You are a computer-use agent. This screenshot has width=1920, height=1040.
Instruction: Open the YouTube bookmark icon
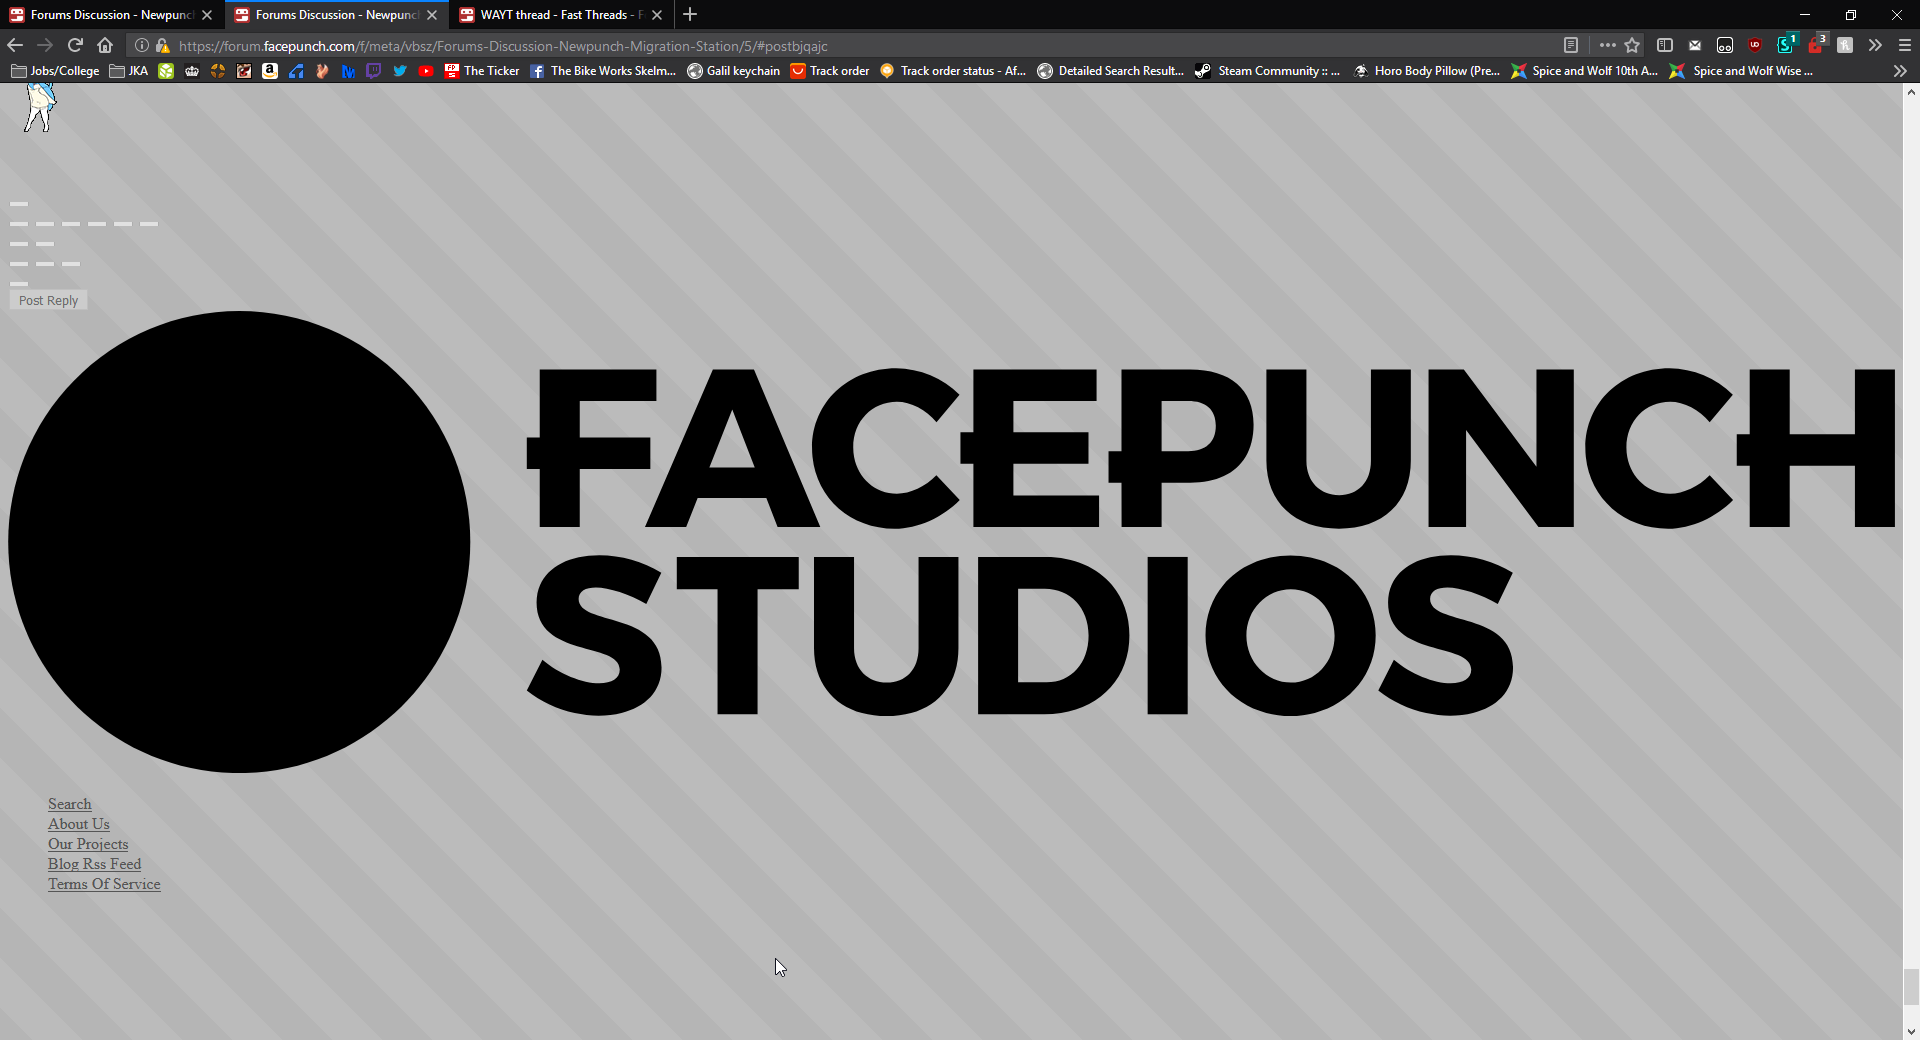click(x=426, y=71)
